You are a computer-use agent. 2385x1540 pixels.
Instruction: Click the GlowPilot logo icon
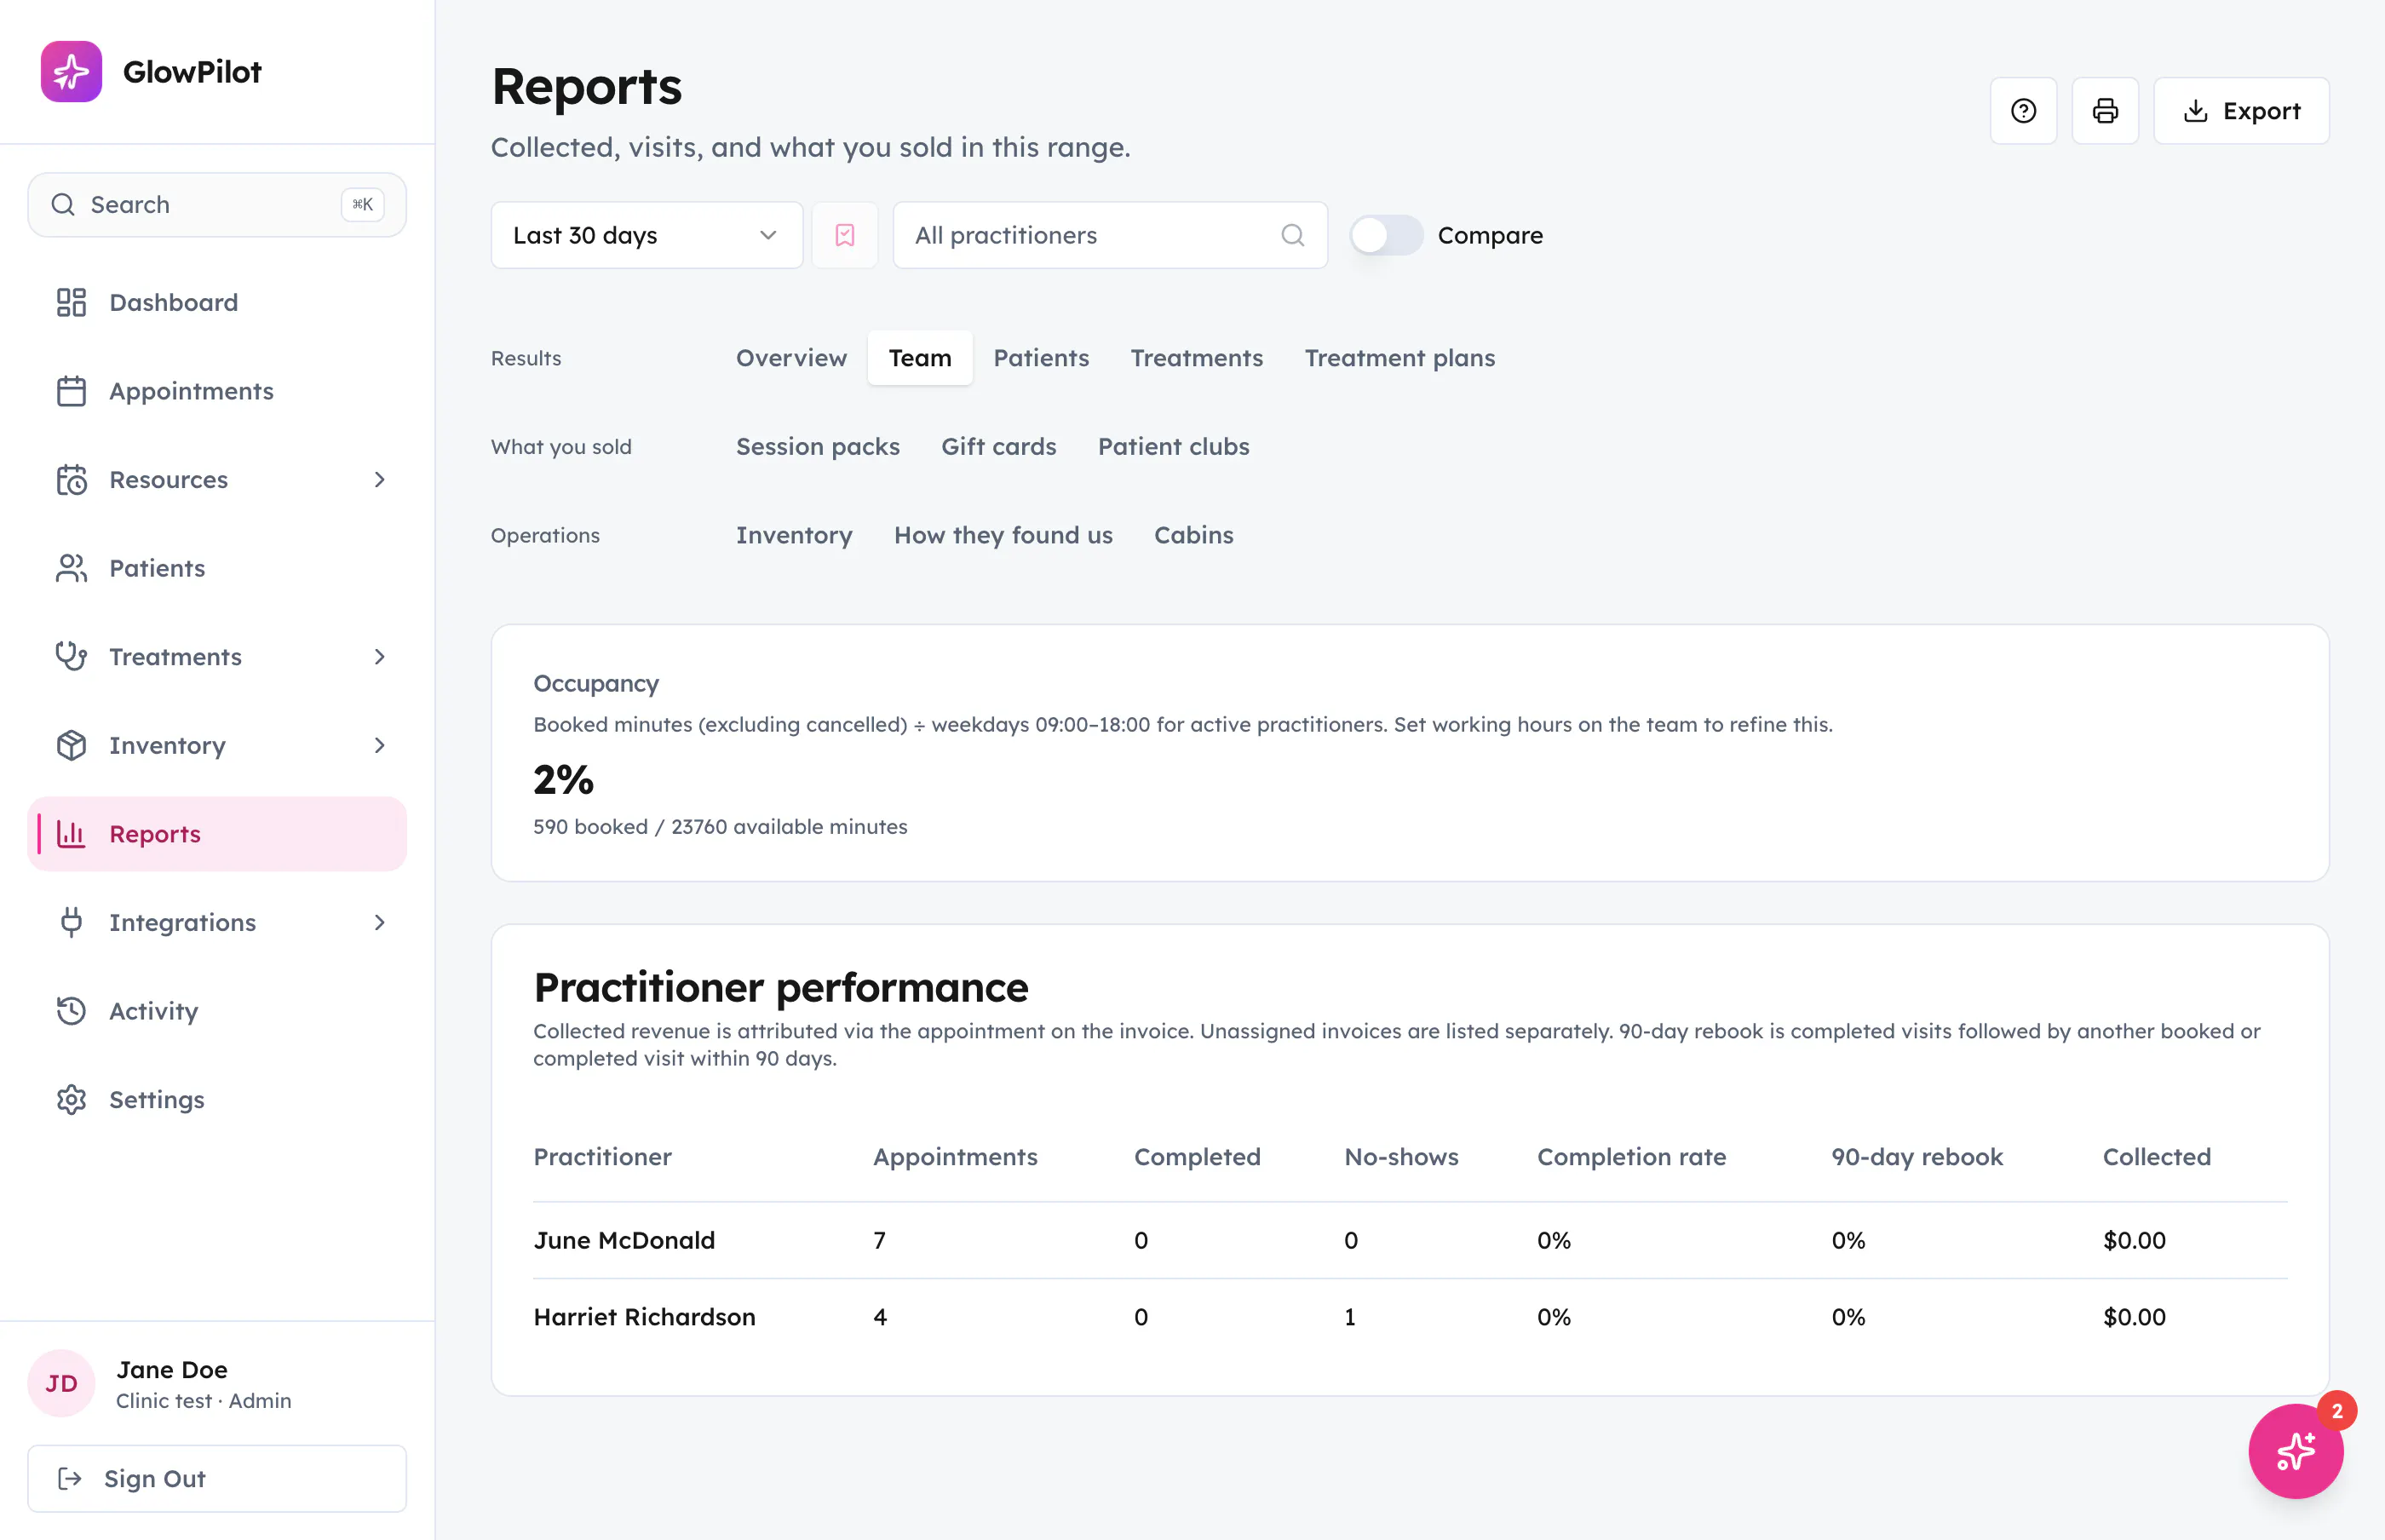tap(71, 72)
